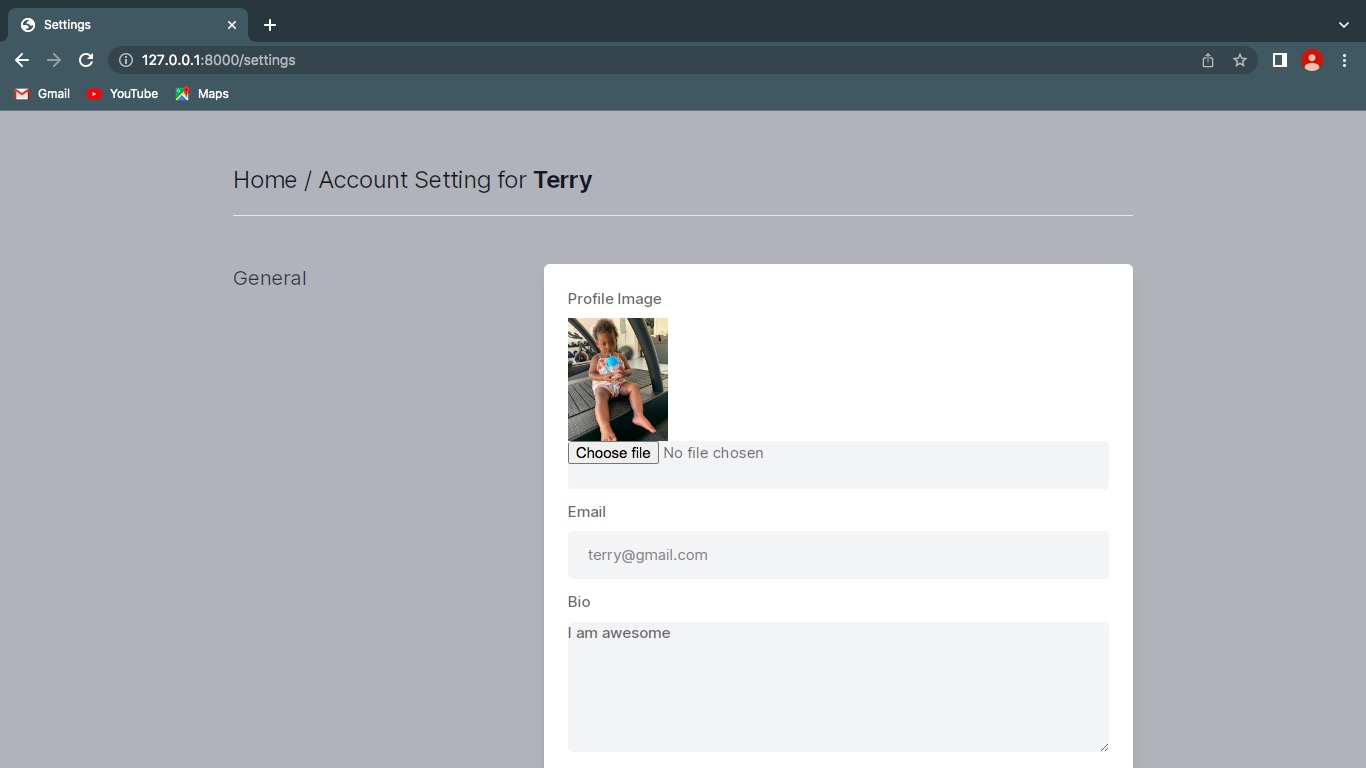The height and width of the screenshot is (768, 1366).
Task: Click inside the Bio text area
Action: click(x=838, y=687)
